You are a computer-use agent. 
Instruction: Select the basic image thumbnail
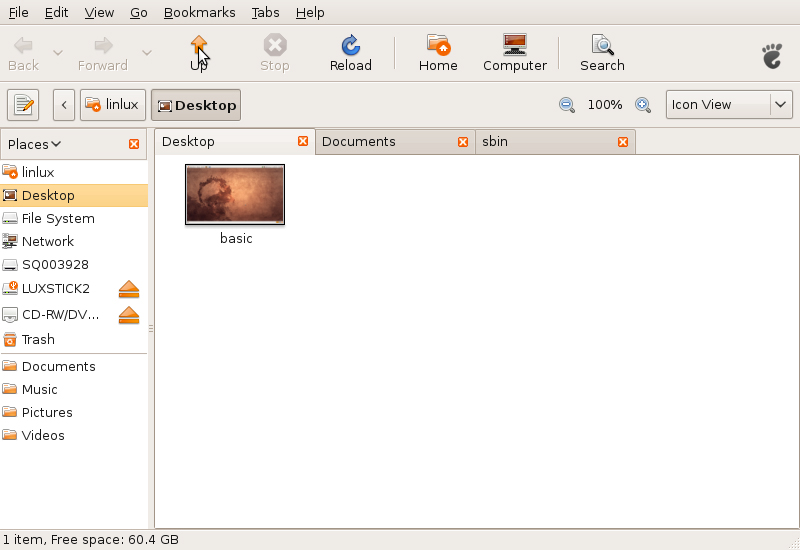(x=235, y=194)
